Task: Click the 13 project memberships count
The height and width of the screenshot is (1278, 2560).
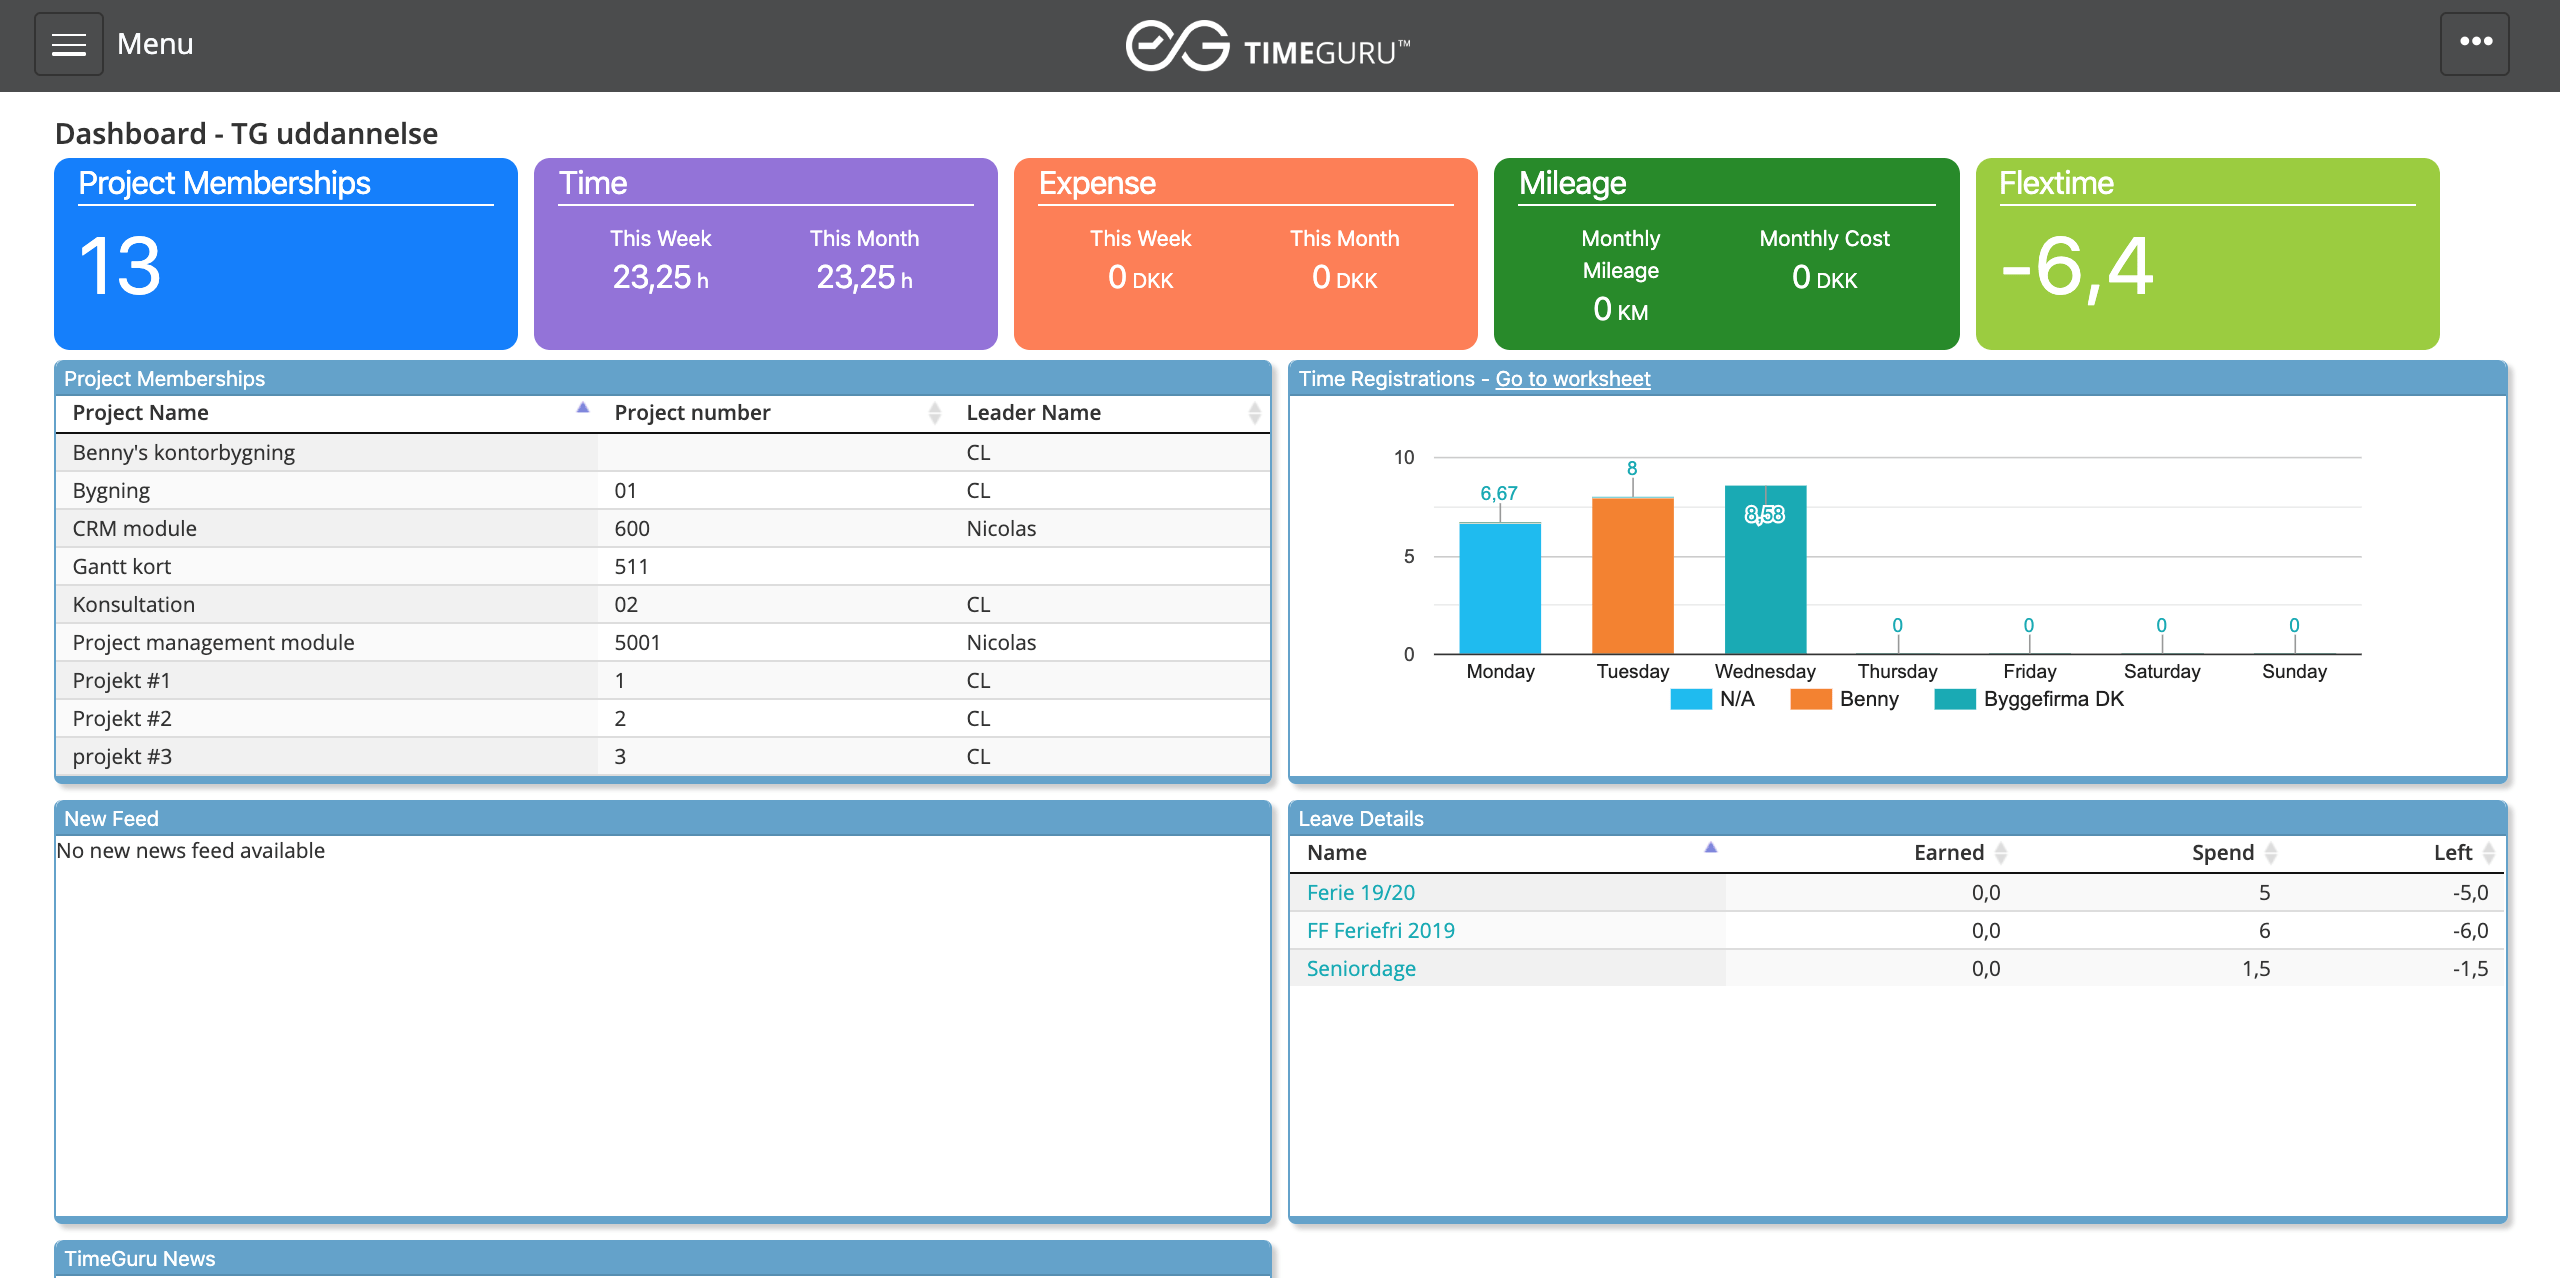Action: point(120,267)
